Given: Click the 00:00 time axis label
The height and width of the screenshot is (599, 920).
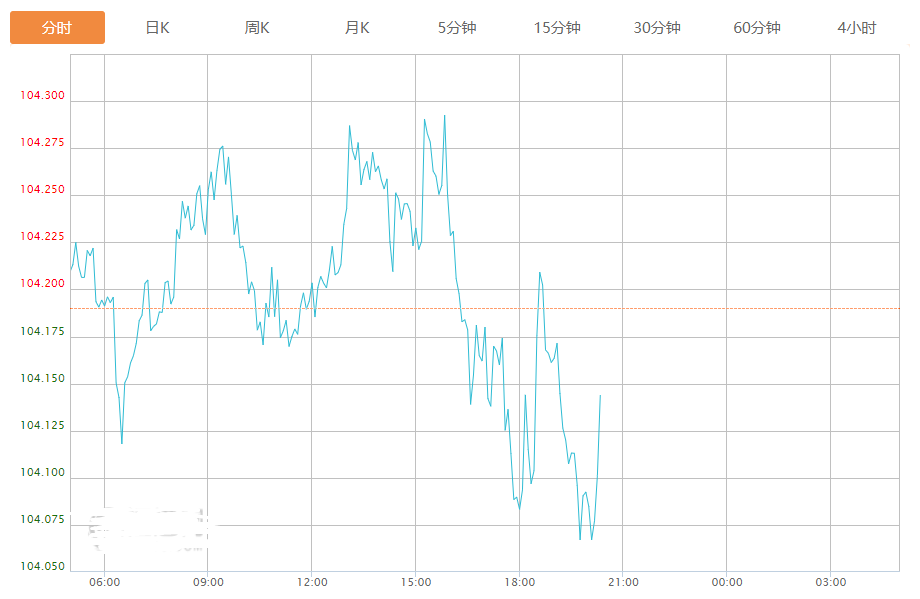Looking at the screenshot, I should point(727,582).
